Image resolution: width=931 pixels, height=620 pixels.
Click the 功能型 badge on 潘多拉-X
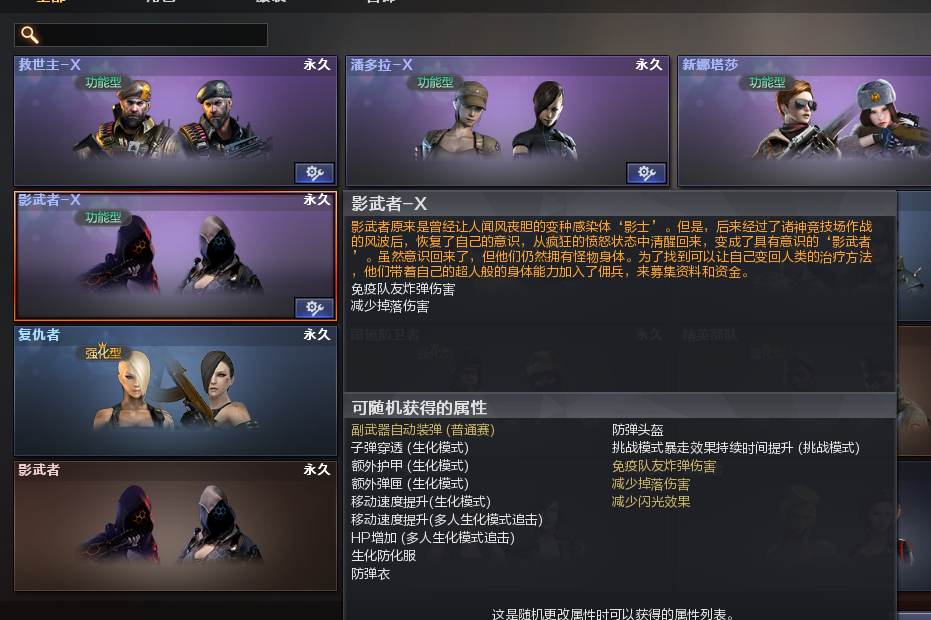(435, 83)
